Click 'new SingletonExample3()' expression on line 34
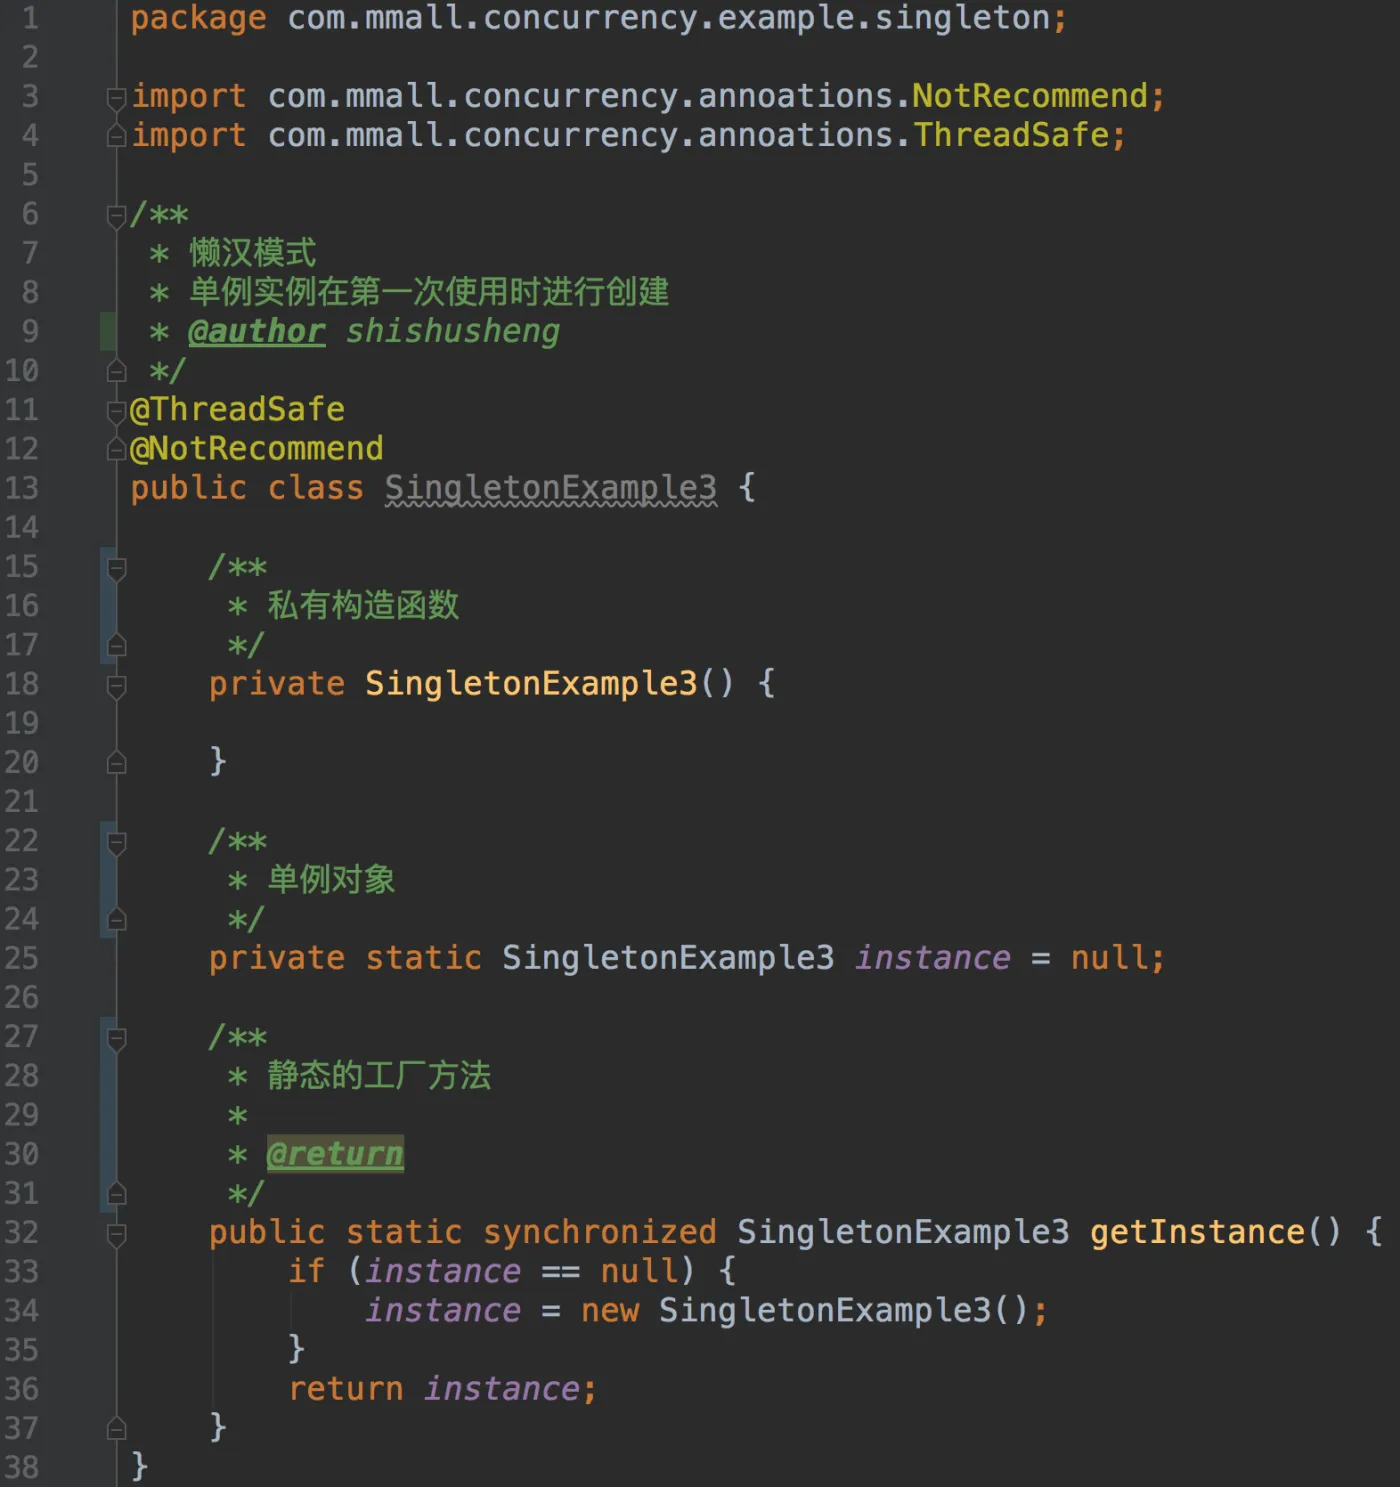This screenshot has width=1400, height=1487. pyautogui.click(x=805, y=1310)
